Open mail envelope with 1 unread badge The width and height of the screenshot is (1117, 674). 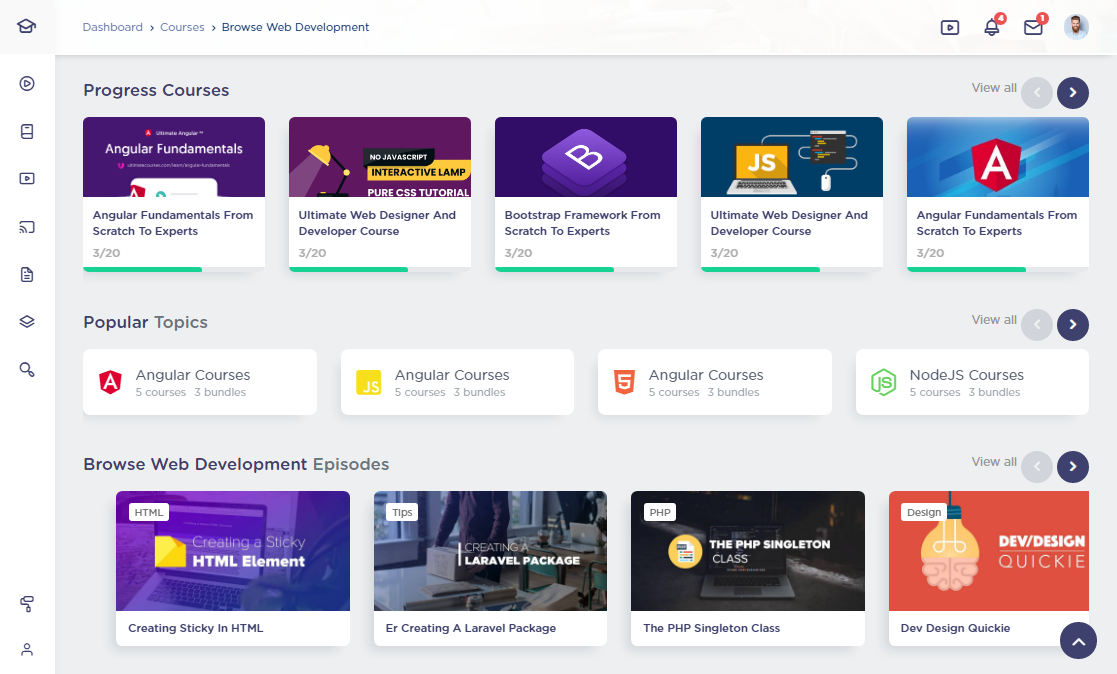tap(1033, 28)
